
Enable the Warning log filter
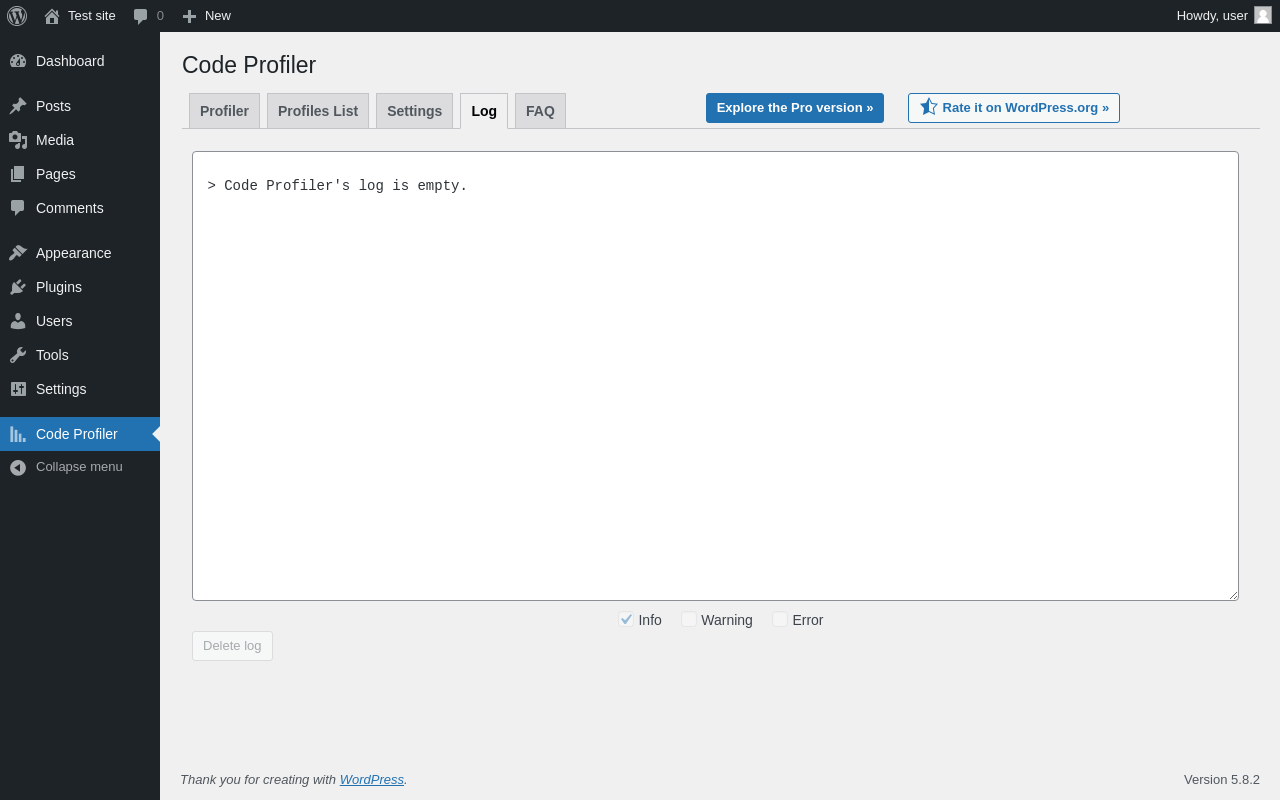tap(689, 619)
